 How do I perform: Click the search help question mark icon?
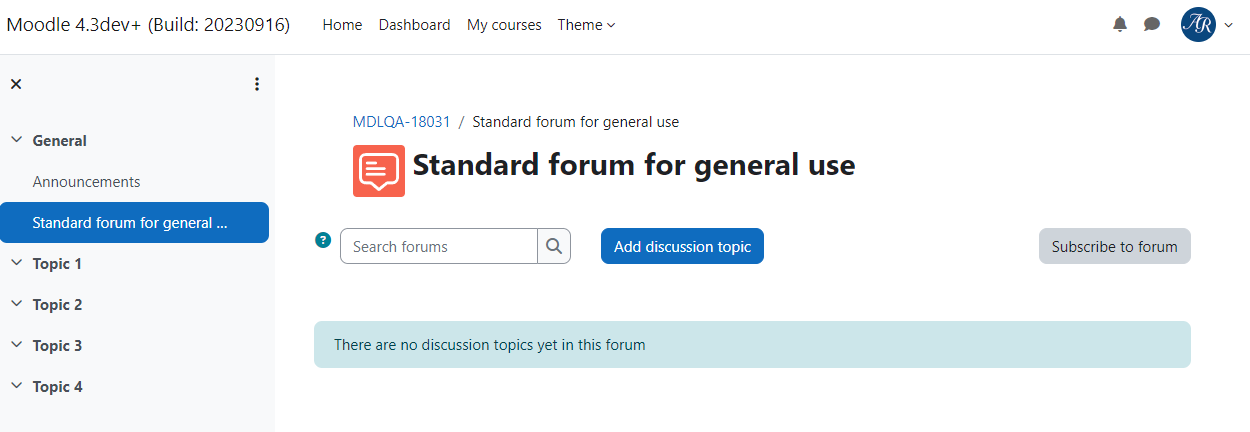323,240
